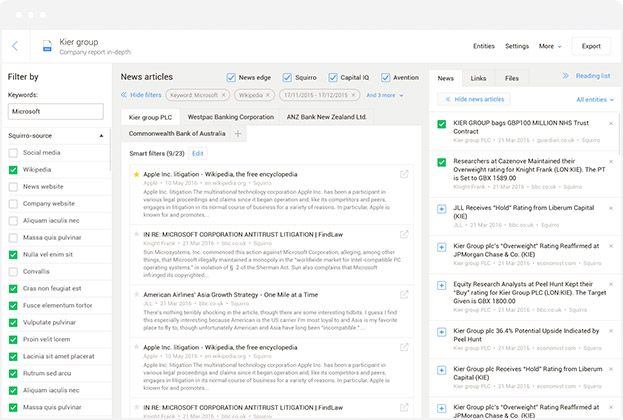Uncheck the Wikipedia source filter
Viewport: 623px width, 420px height.
pos(13,170)
